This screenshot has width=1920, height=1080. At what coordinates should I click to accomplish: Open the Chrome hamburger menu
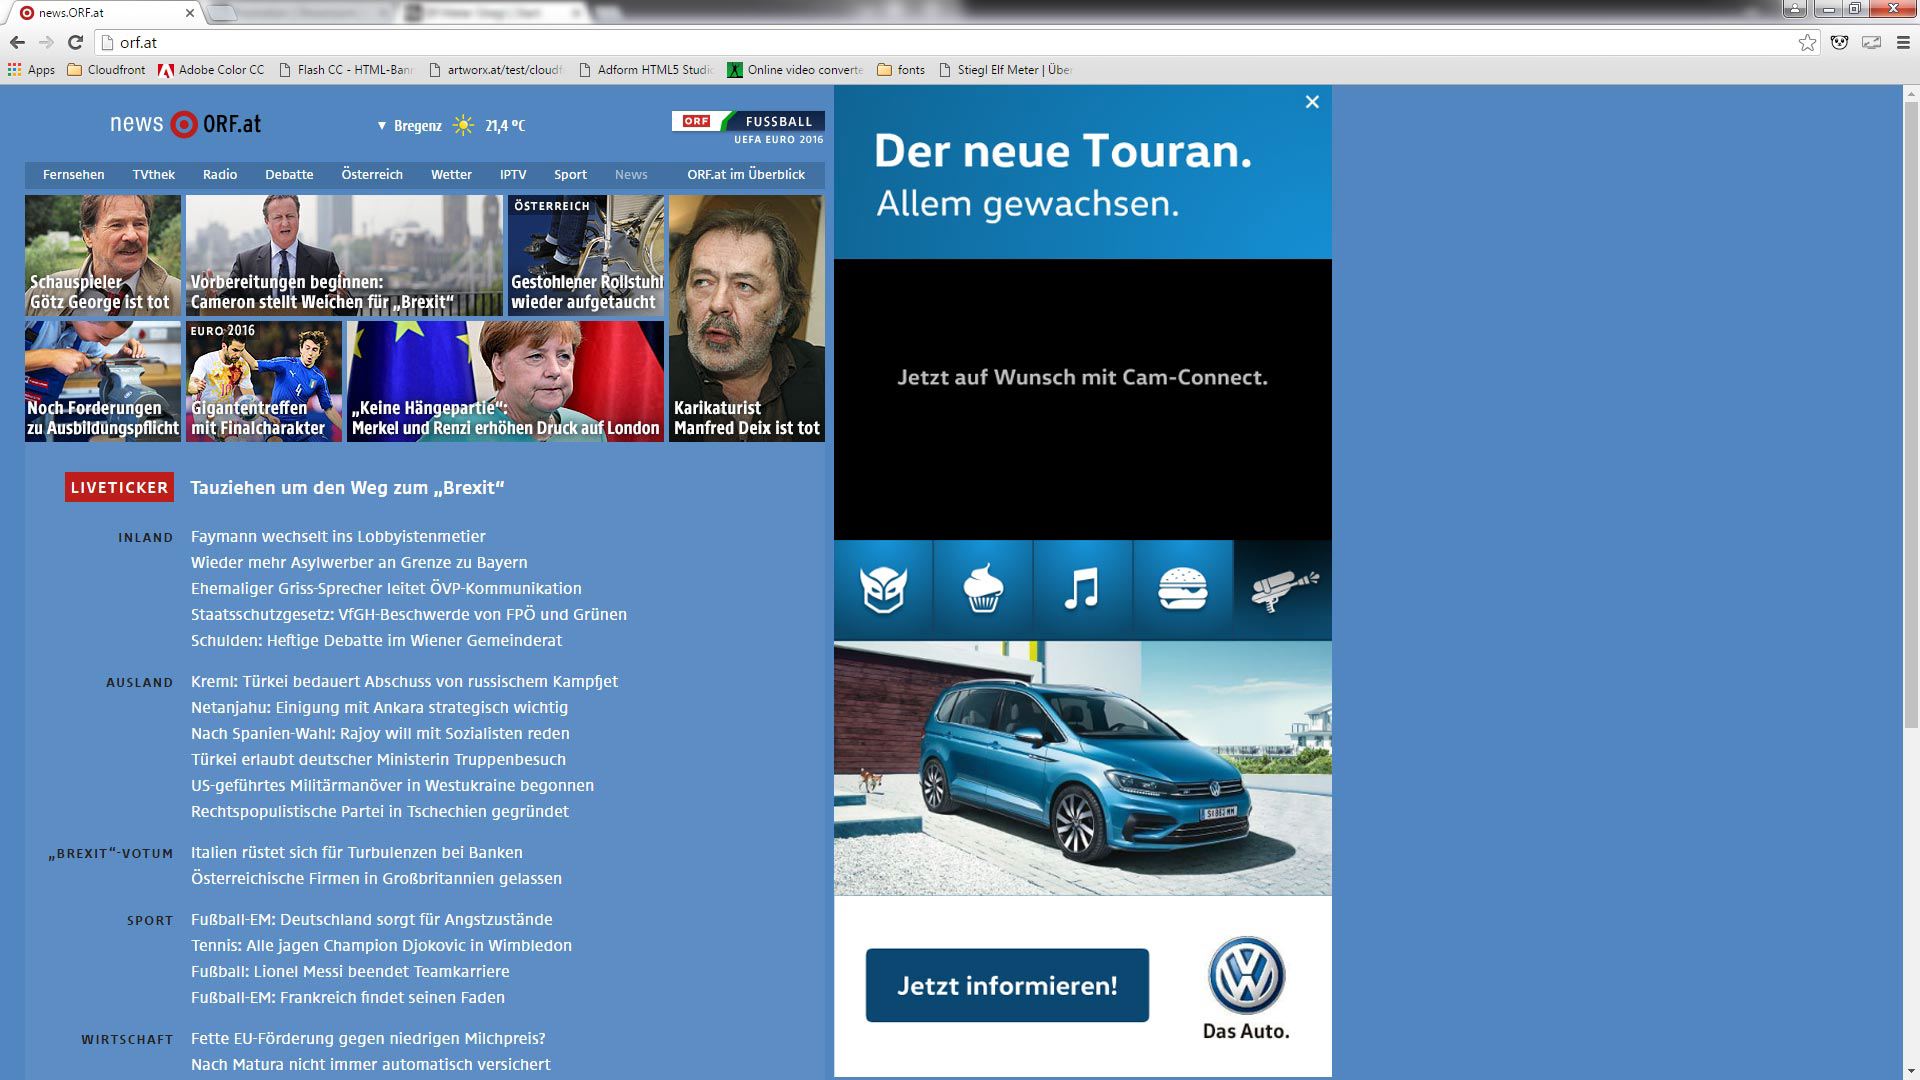[1903, 42]
